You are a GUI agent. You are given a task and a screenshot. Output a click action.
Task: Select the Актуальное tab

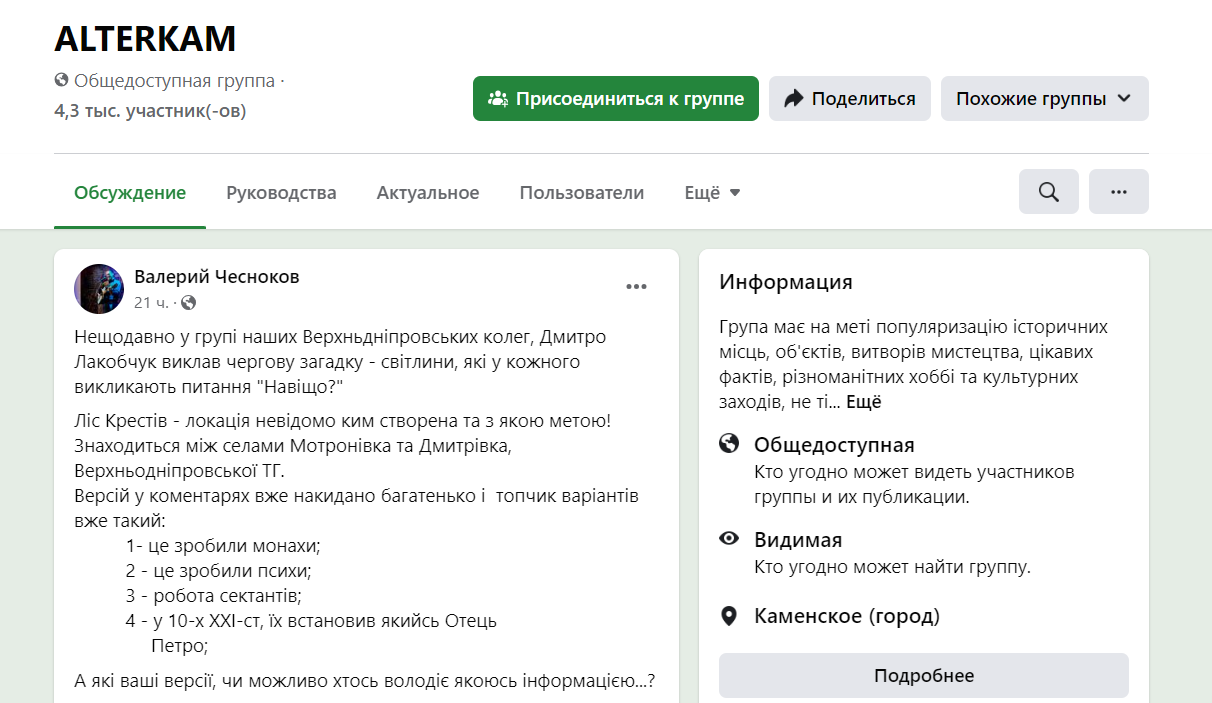point(428,192)
